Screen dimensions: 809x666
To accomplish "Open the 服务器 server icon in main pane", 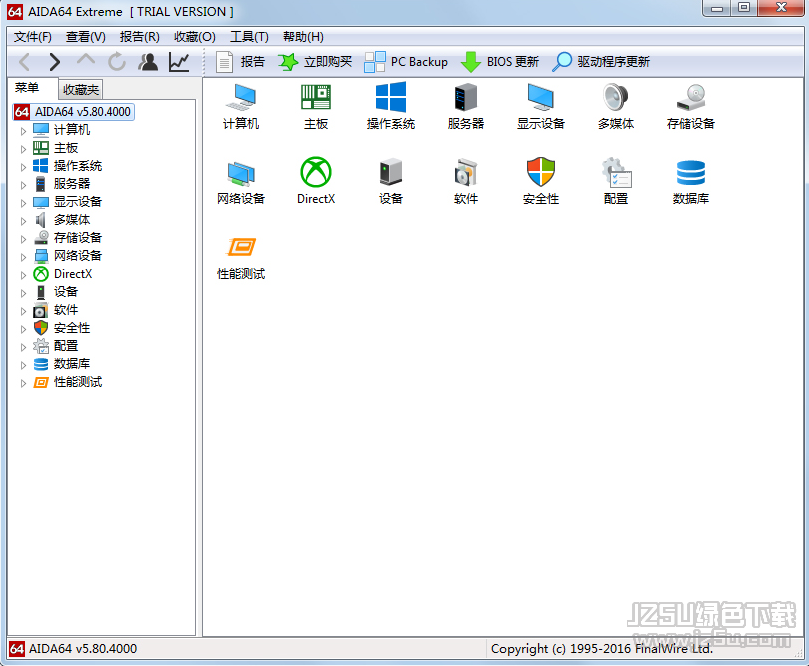I will coord(466,107).
